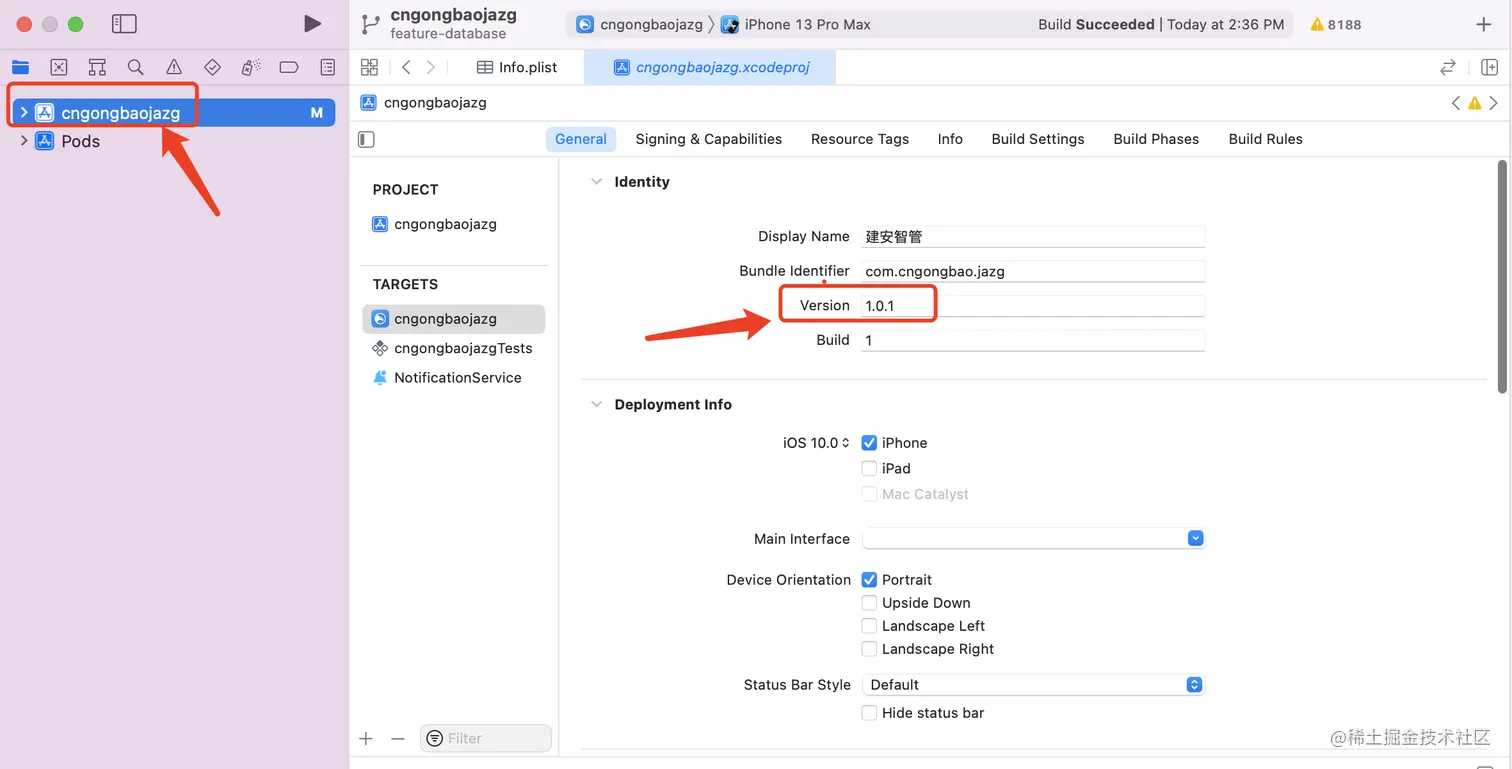The height and width of the screenshot is (769, 1512).
Task: Add a new target with plus button
Action: tap(366, 738)
